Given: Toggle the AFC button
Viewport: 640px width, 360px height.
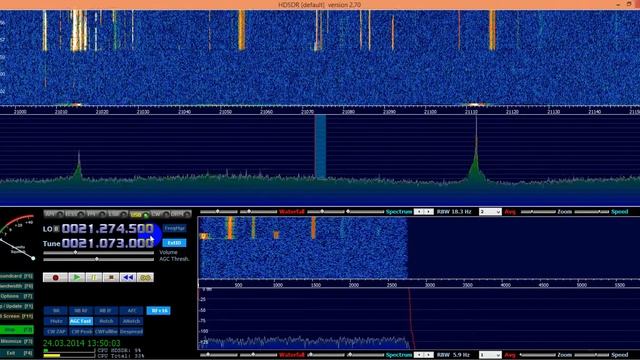Looking at the screenshot, I should click(131, 311).
